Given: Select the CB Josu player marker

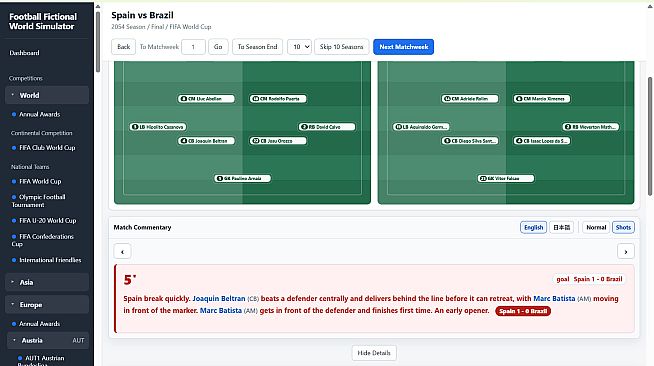Looking at the screenshot, I should pyautogui.click(x=278, y=141).
